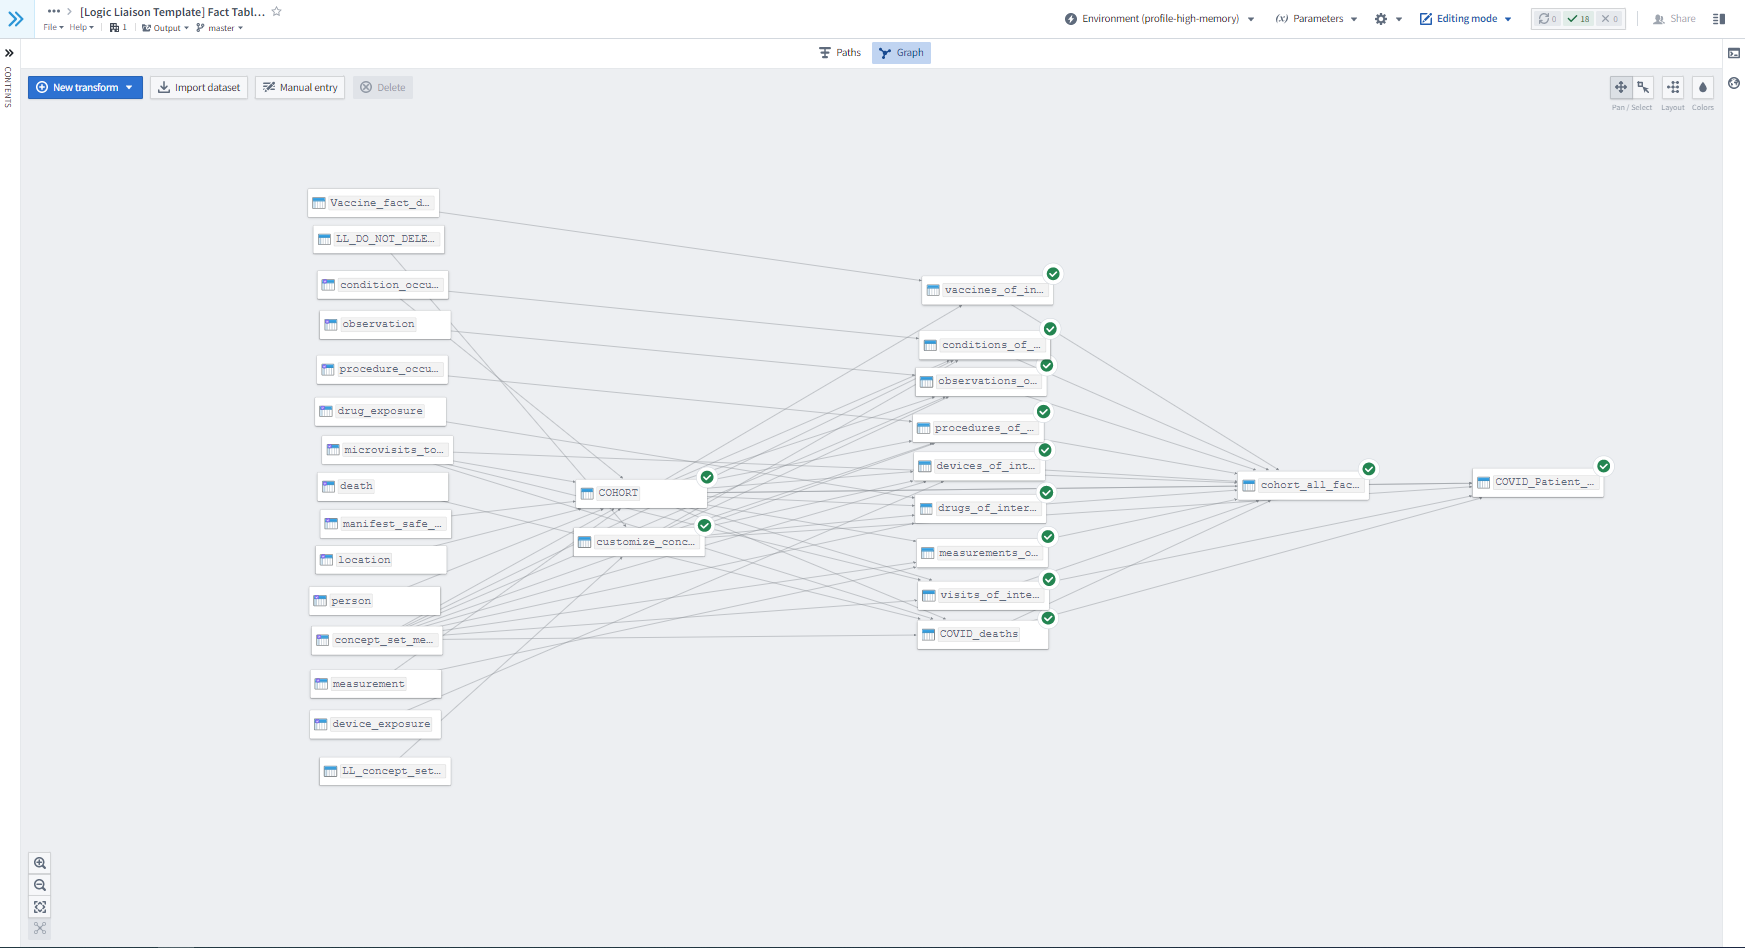Star this workbook as favorite
This screenshot has width=1745, height=948.
click(x=277, y=12)
